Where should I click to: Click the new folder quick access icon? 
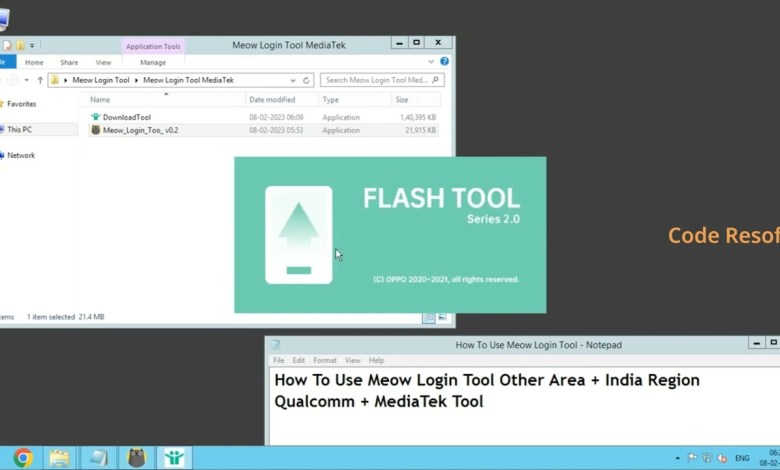(x=20, y=45)
